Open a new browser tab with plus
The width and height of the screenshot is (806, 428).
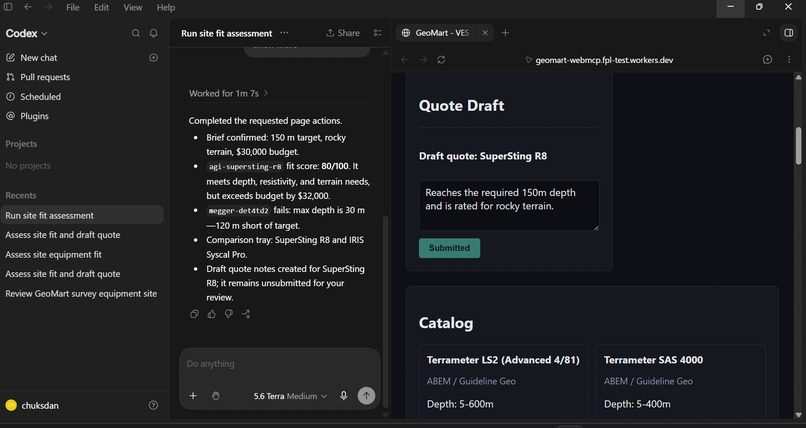pyautogui.click(x=505, y=33)
